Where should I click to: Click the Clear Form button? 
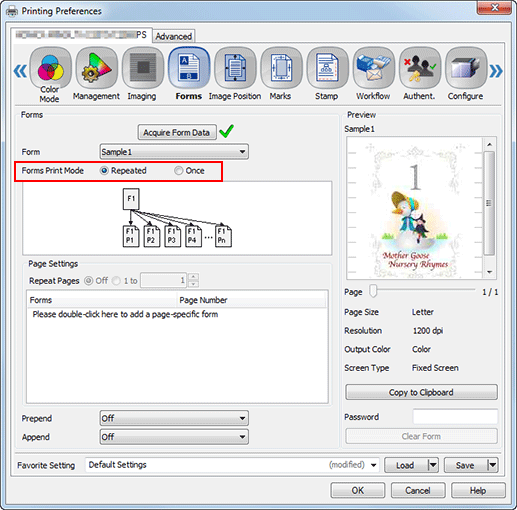[x=421, y=436]
